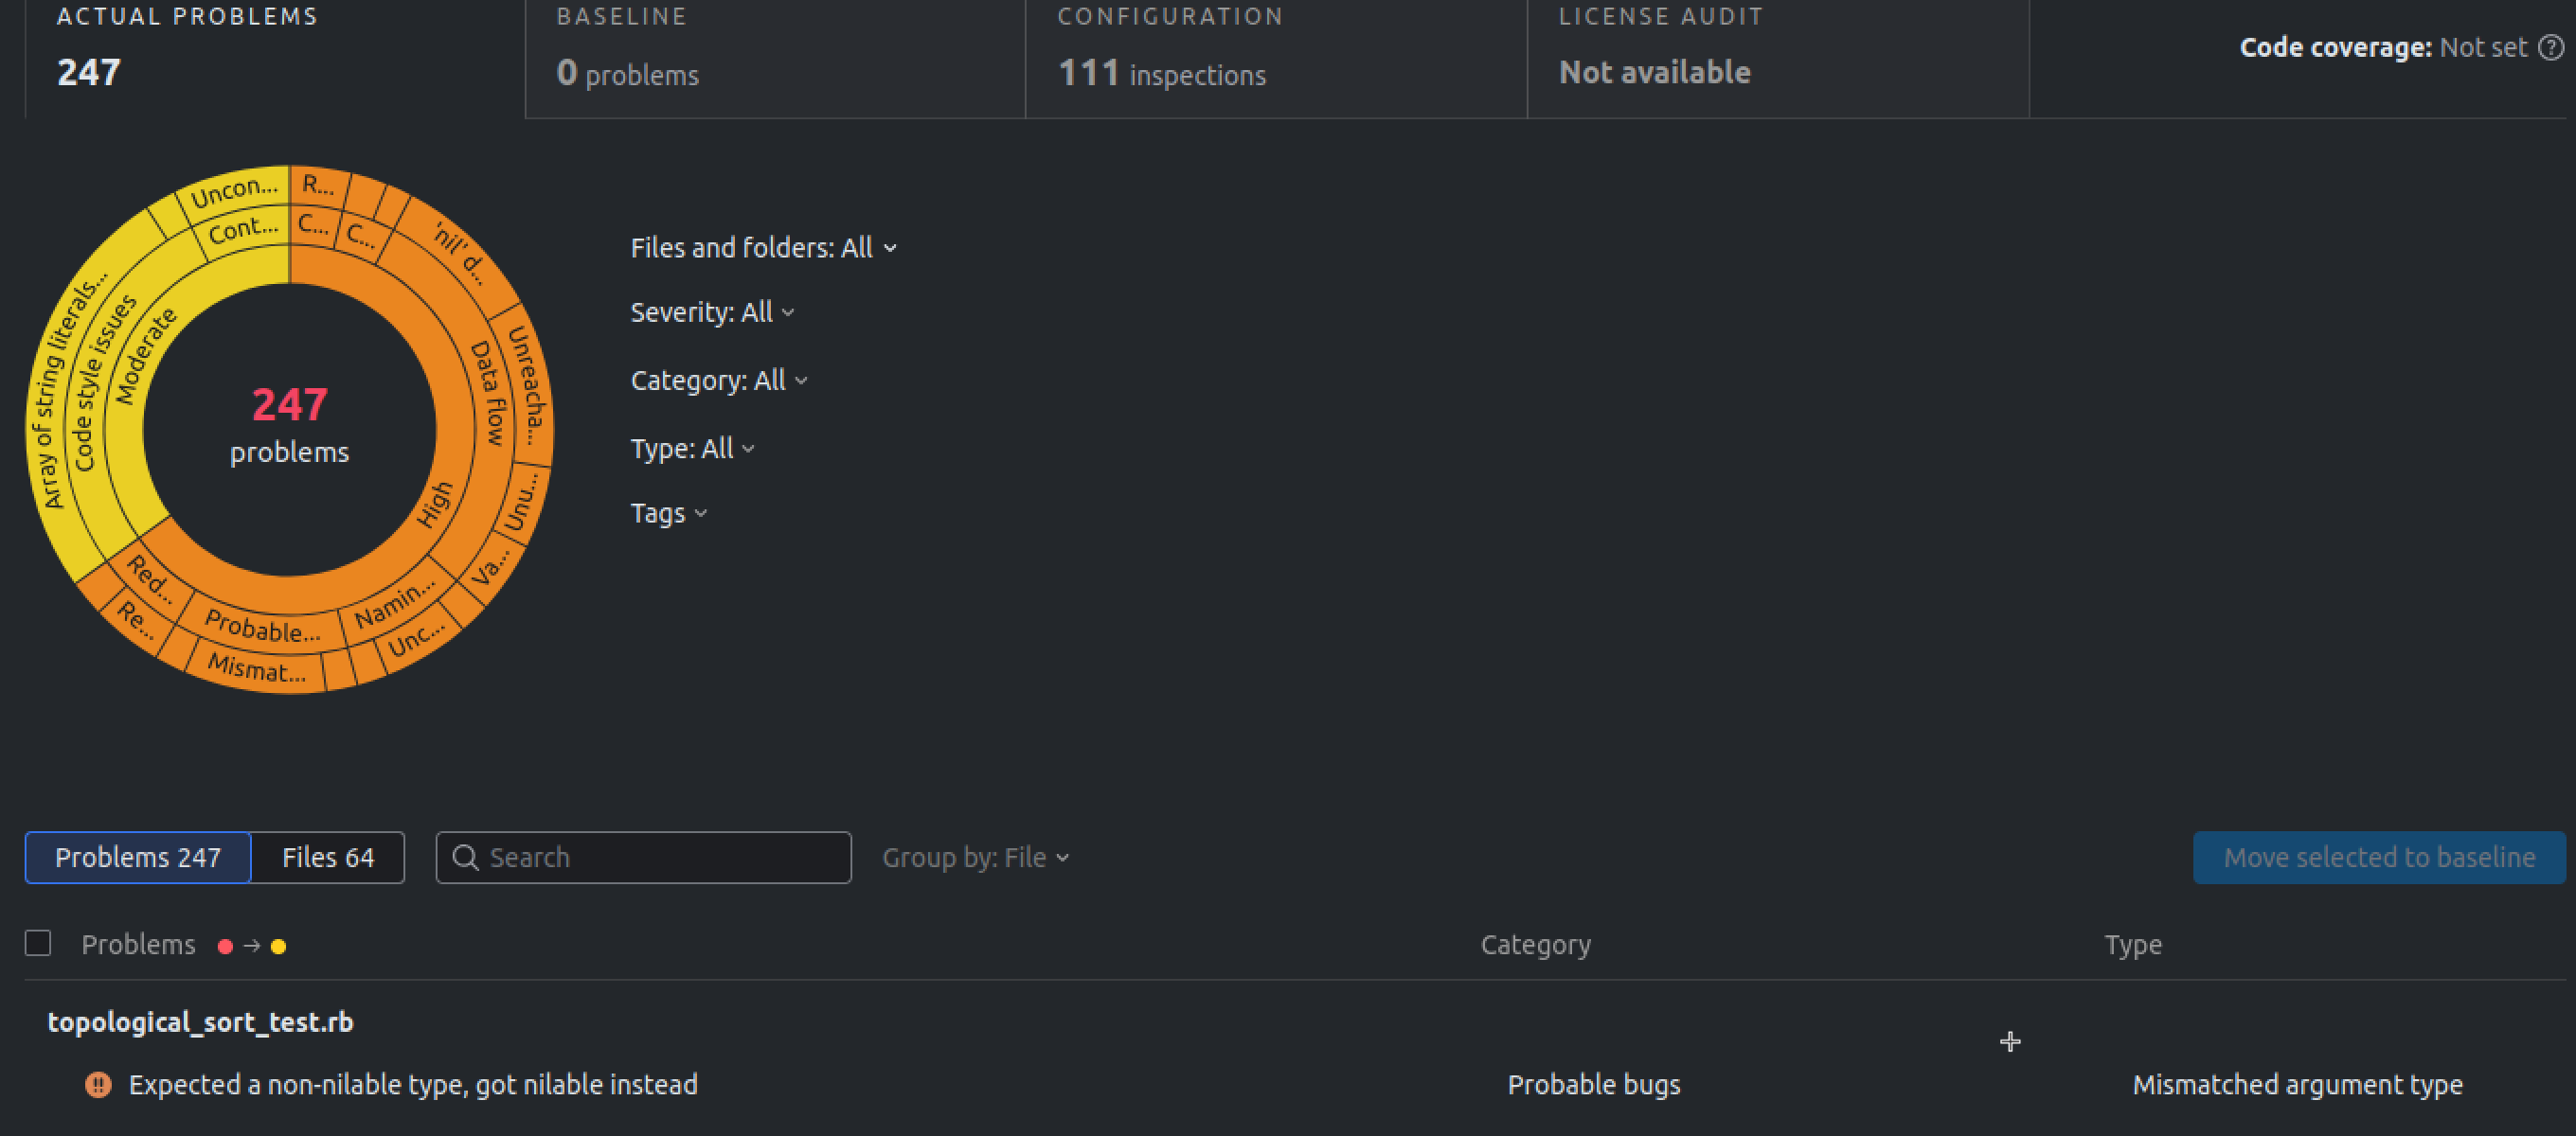Click the Code coverage help question-mark icon
Image resolution: width=2576 pixels, height=1136 pixels.
[2551, 47]
